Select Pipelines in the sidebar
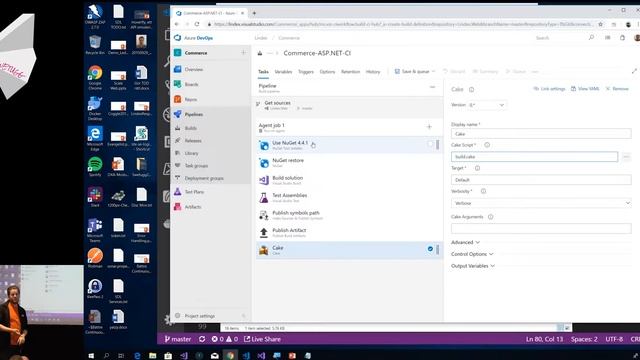This screenshot has height=360, width=640. 193,115
